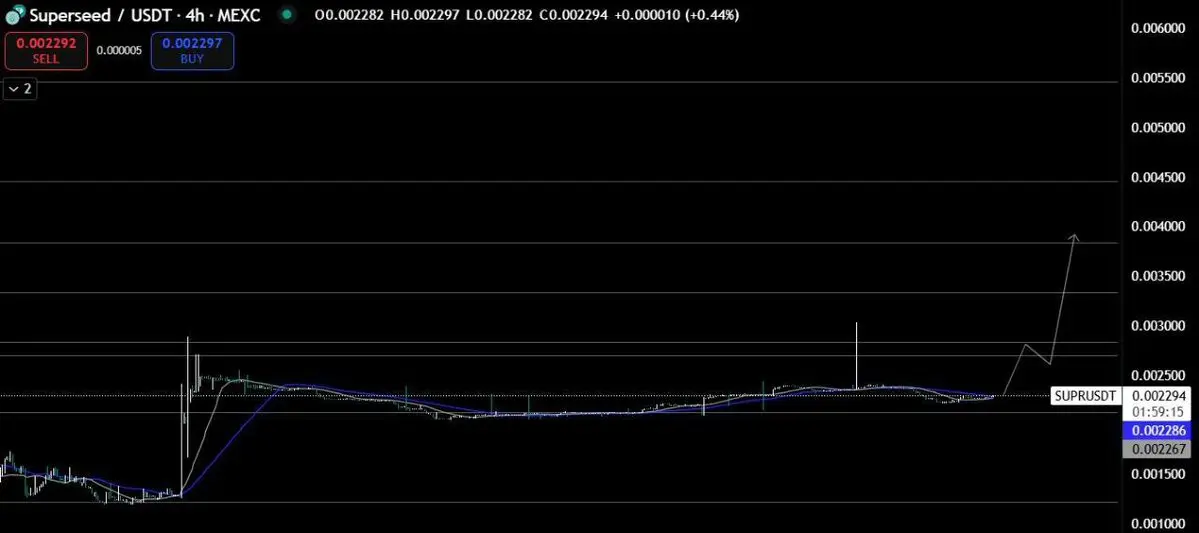Click the blue BUY 0.002297 button
Screen dimensions: 1199x533
(192, 51)
